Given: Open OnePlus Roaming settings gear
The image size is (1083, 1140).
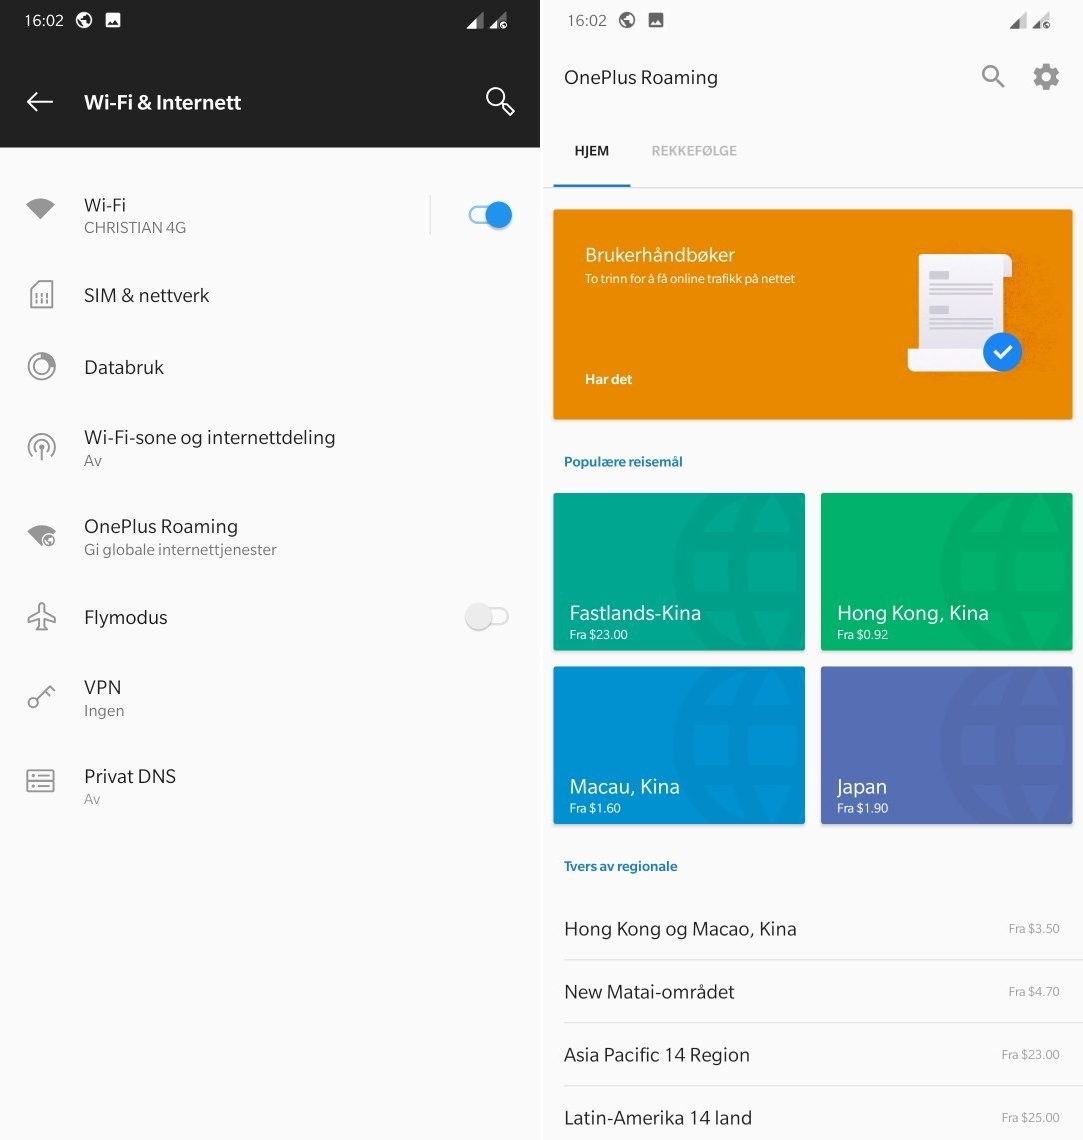Looking at the screenshot, I should 1046,77.
